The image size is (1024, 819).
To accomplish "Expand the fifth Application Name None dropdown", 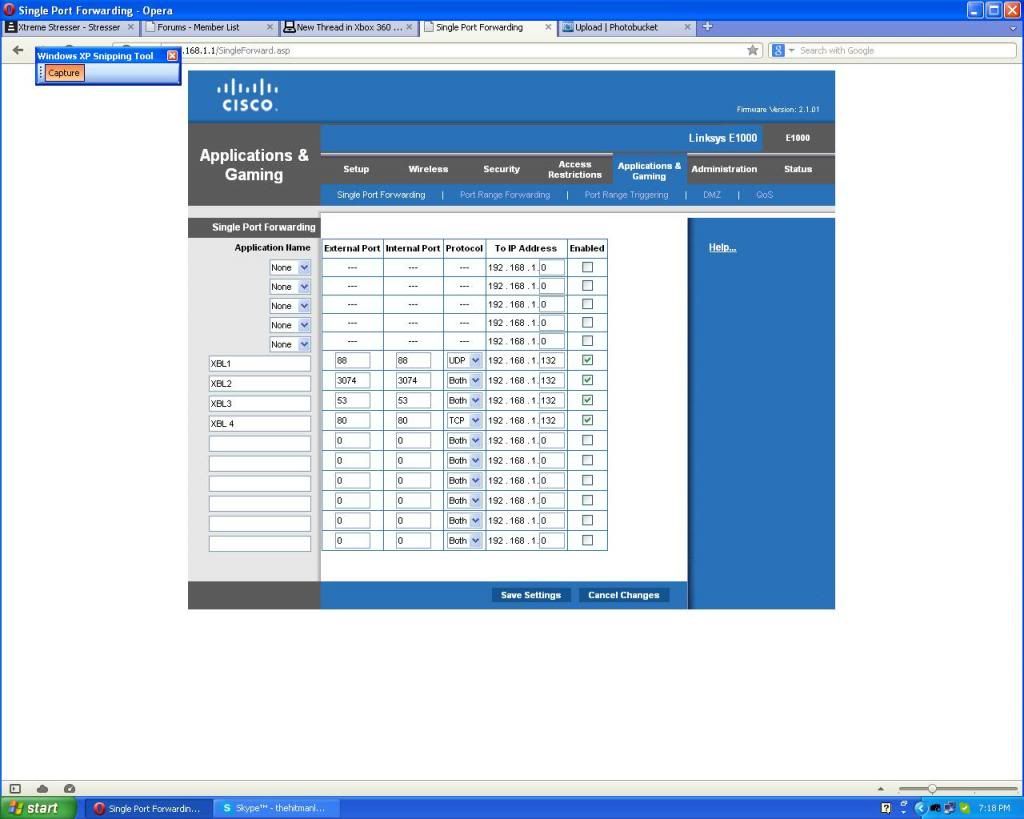I will point(290,344).
